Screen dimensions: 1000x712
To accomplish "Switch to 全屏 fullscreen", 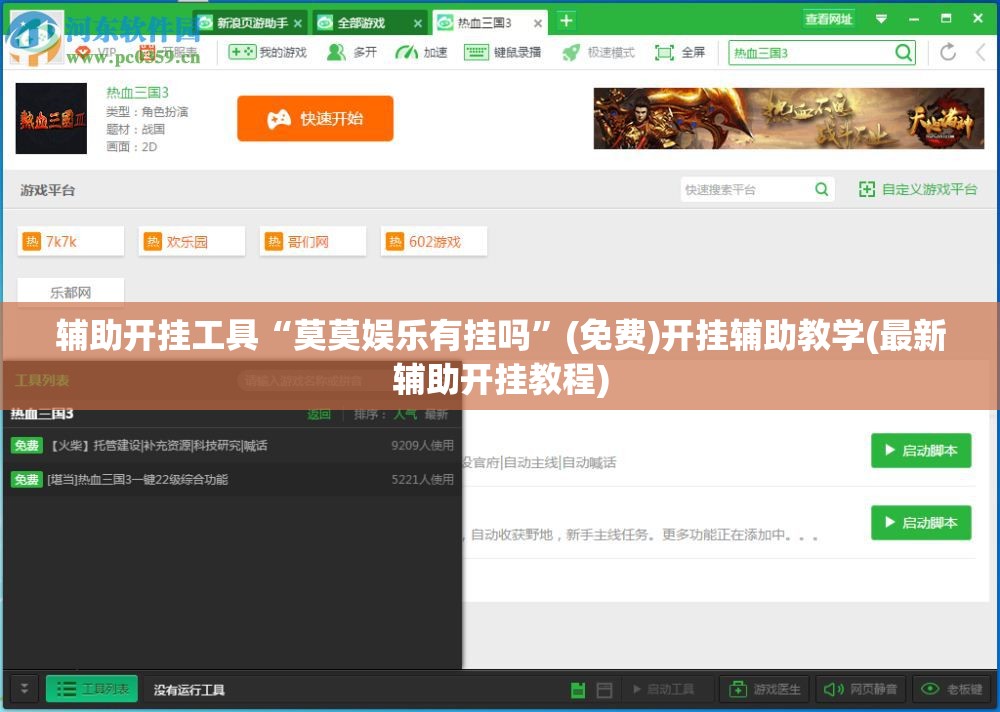I will click(x=680, y=52).
